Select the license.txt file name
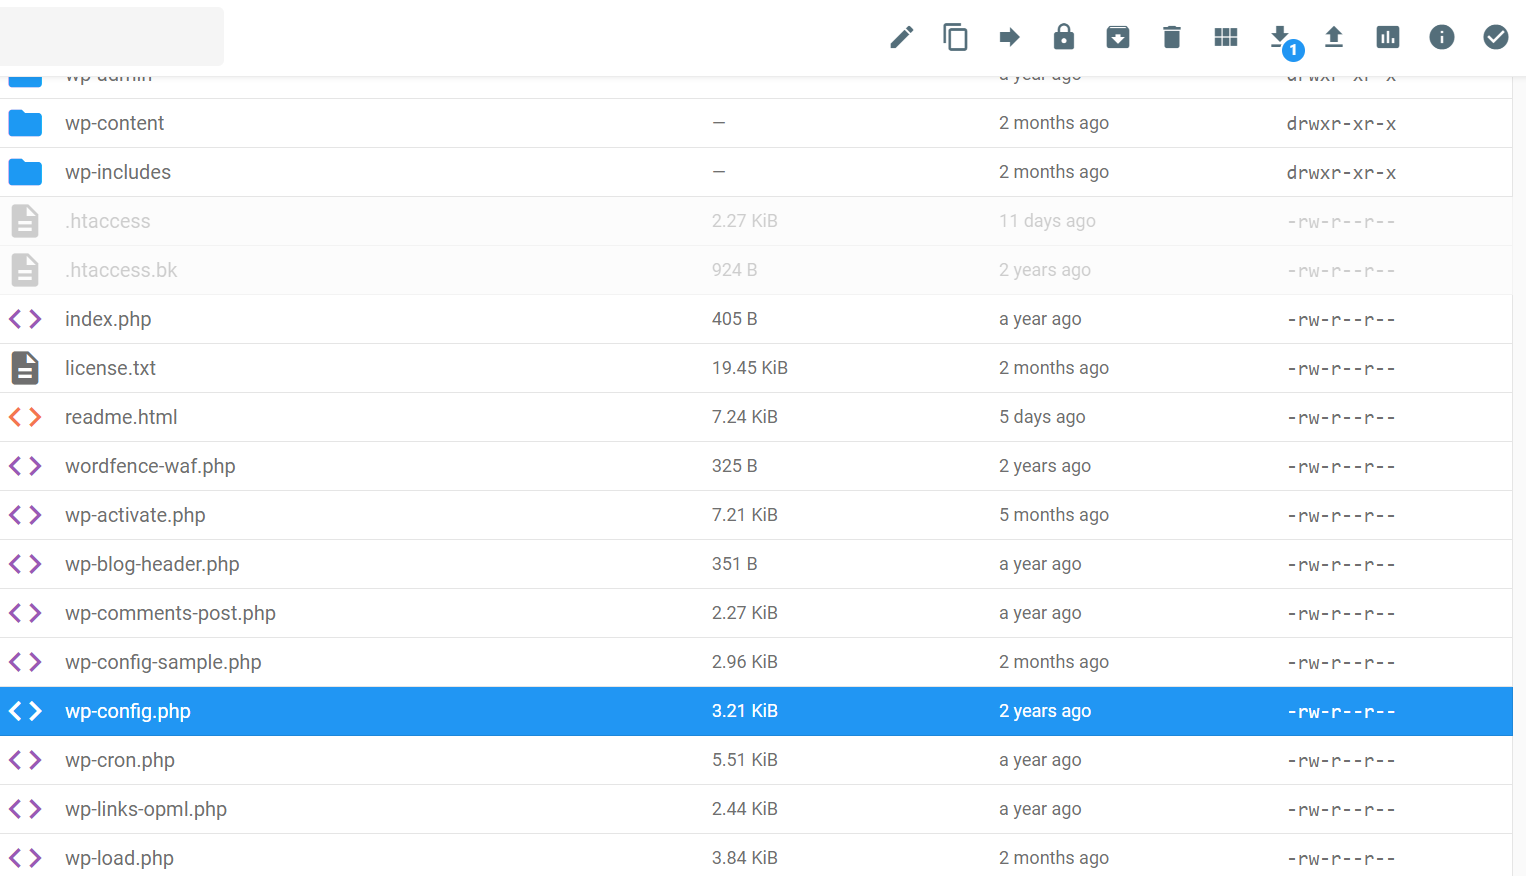 pyautogui.click(x=110, y=368)
